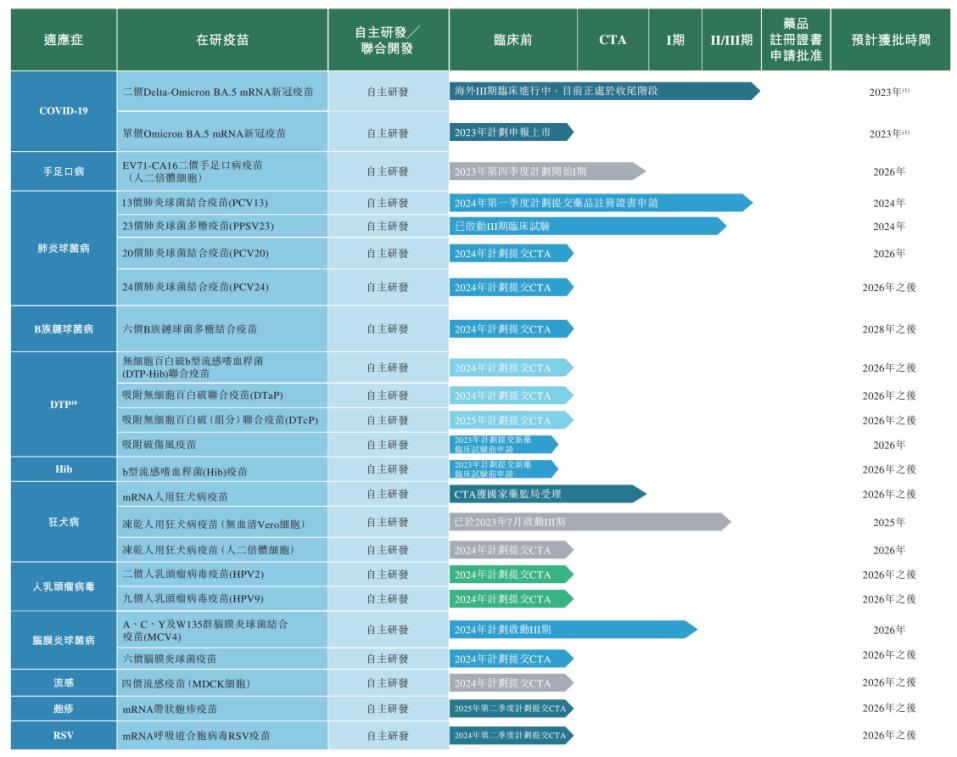The image size is (957, 757).
Task: Click the 適應症 column header
Action: point(63,40)
